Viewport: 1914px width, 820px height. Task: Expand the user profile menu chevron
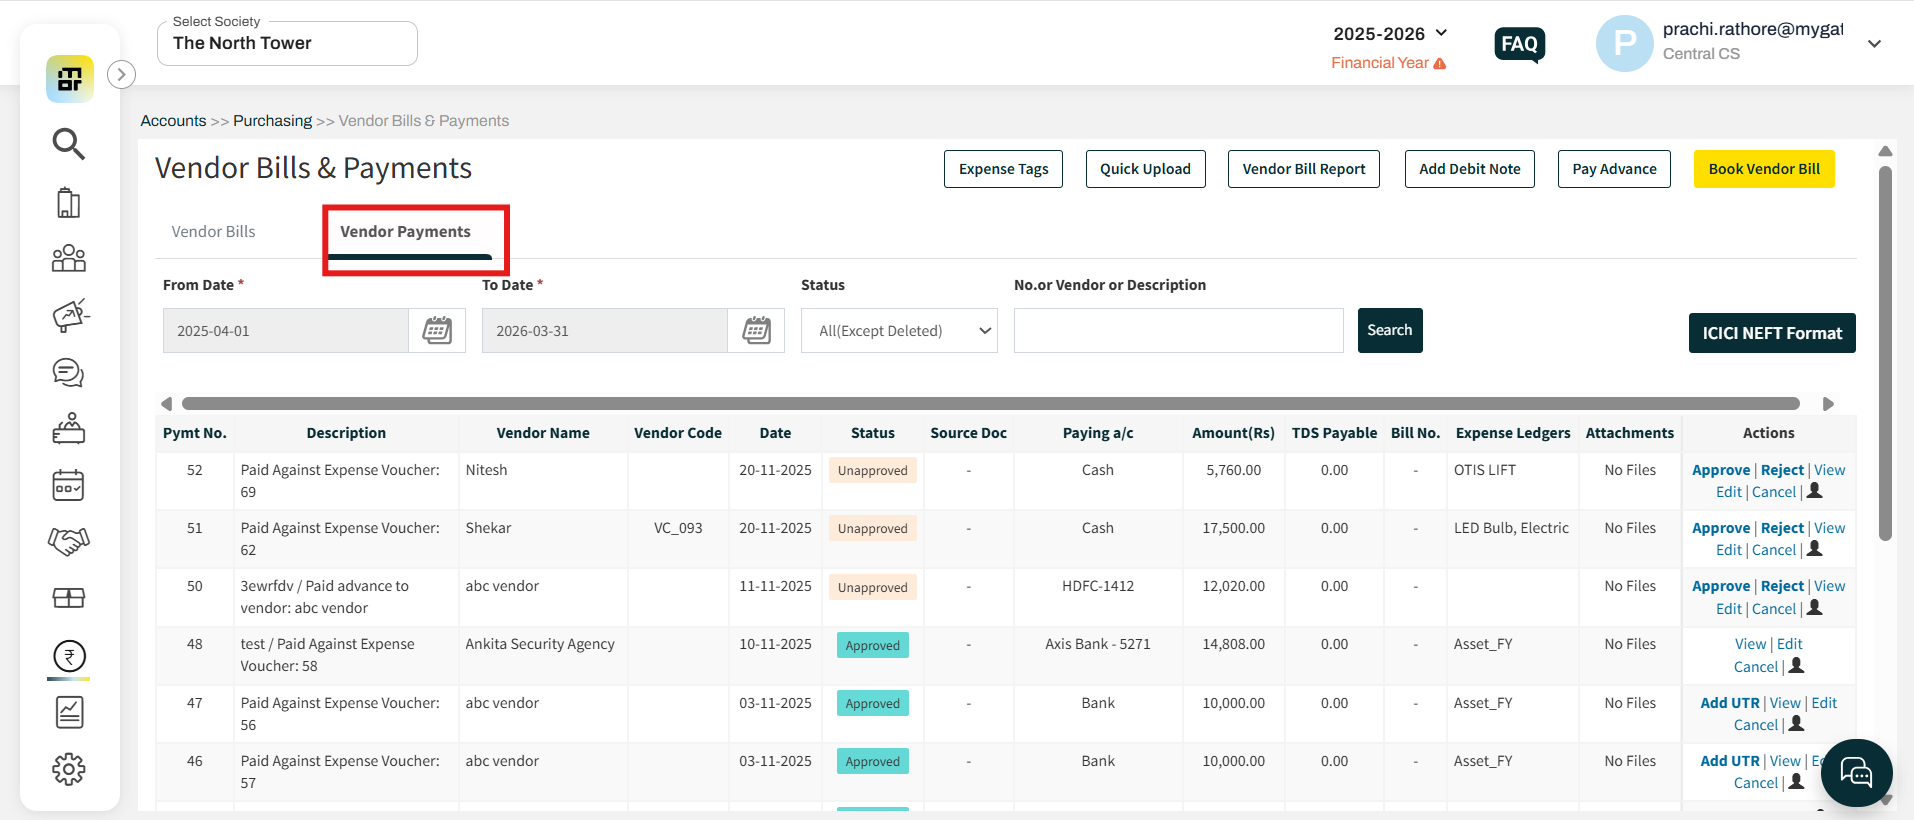tap(1874, 44)
